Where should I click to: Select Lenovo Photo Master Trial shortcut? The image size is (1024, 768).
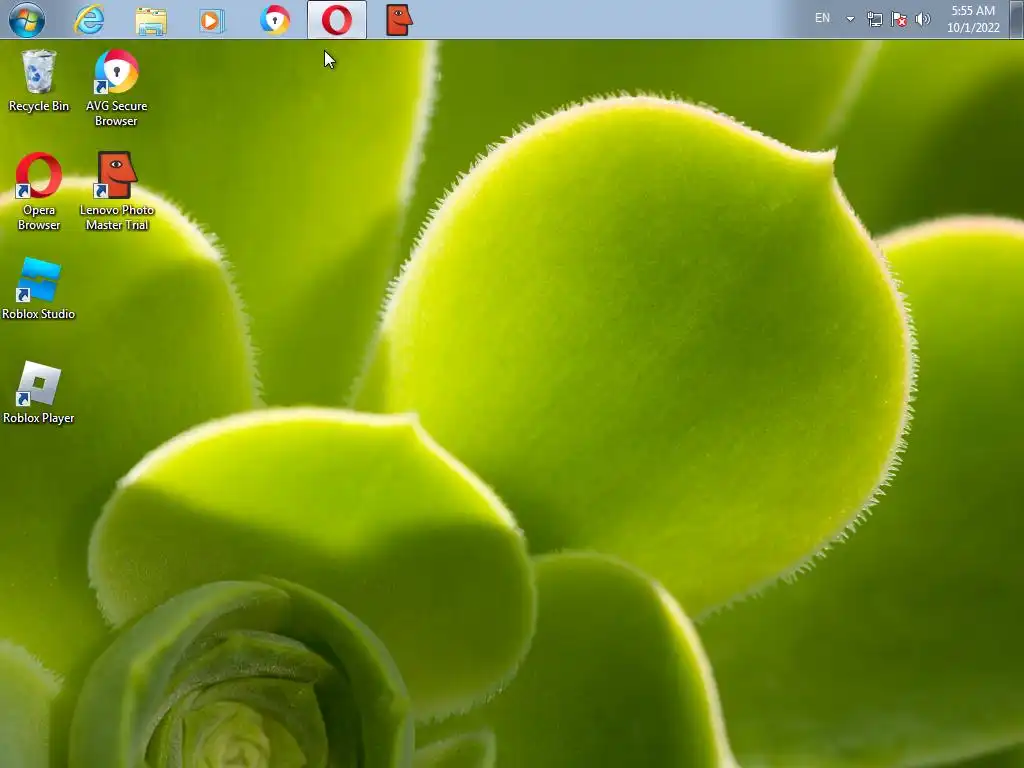[x=116, y=191]
